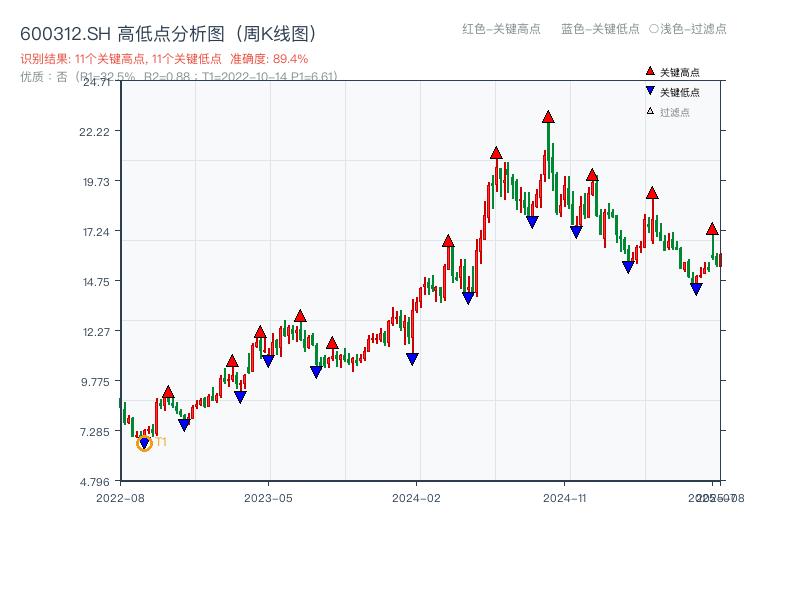
Task: Click the 2024-11 x-axis date label
Action: point(564,498)
